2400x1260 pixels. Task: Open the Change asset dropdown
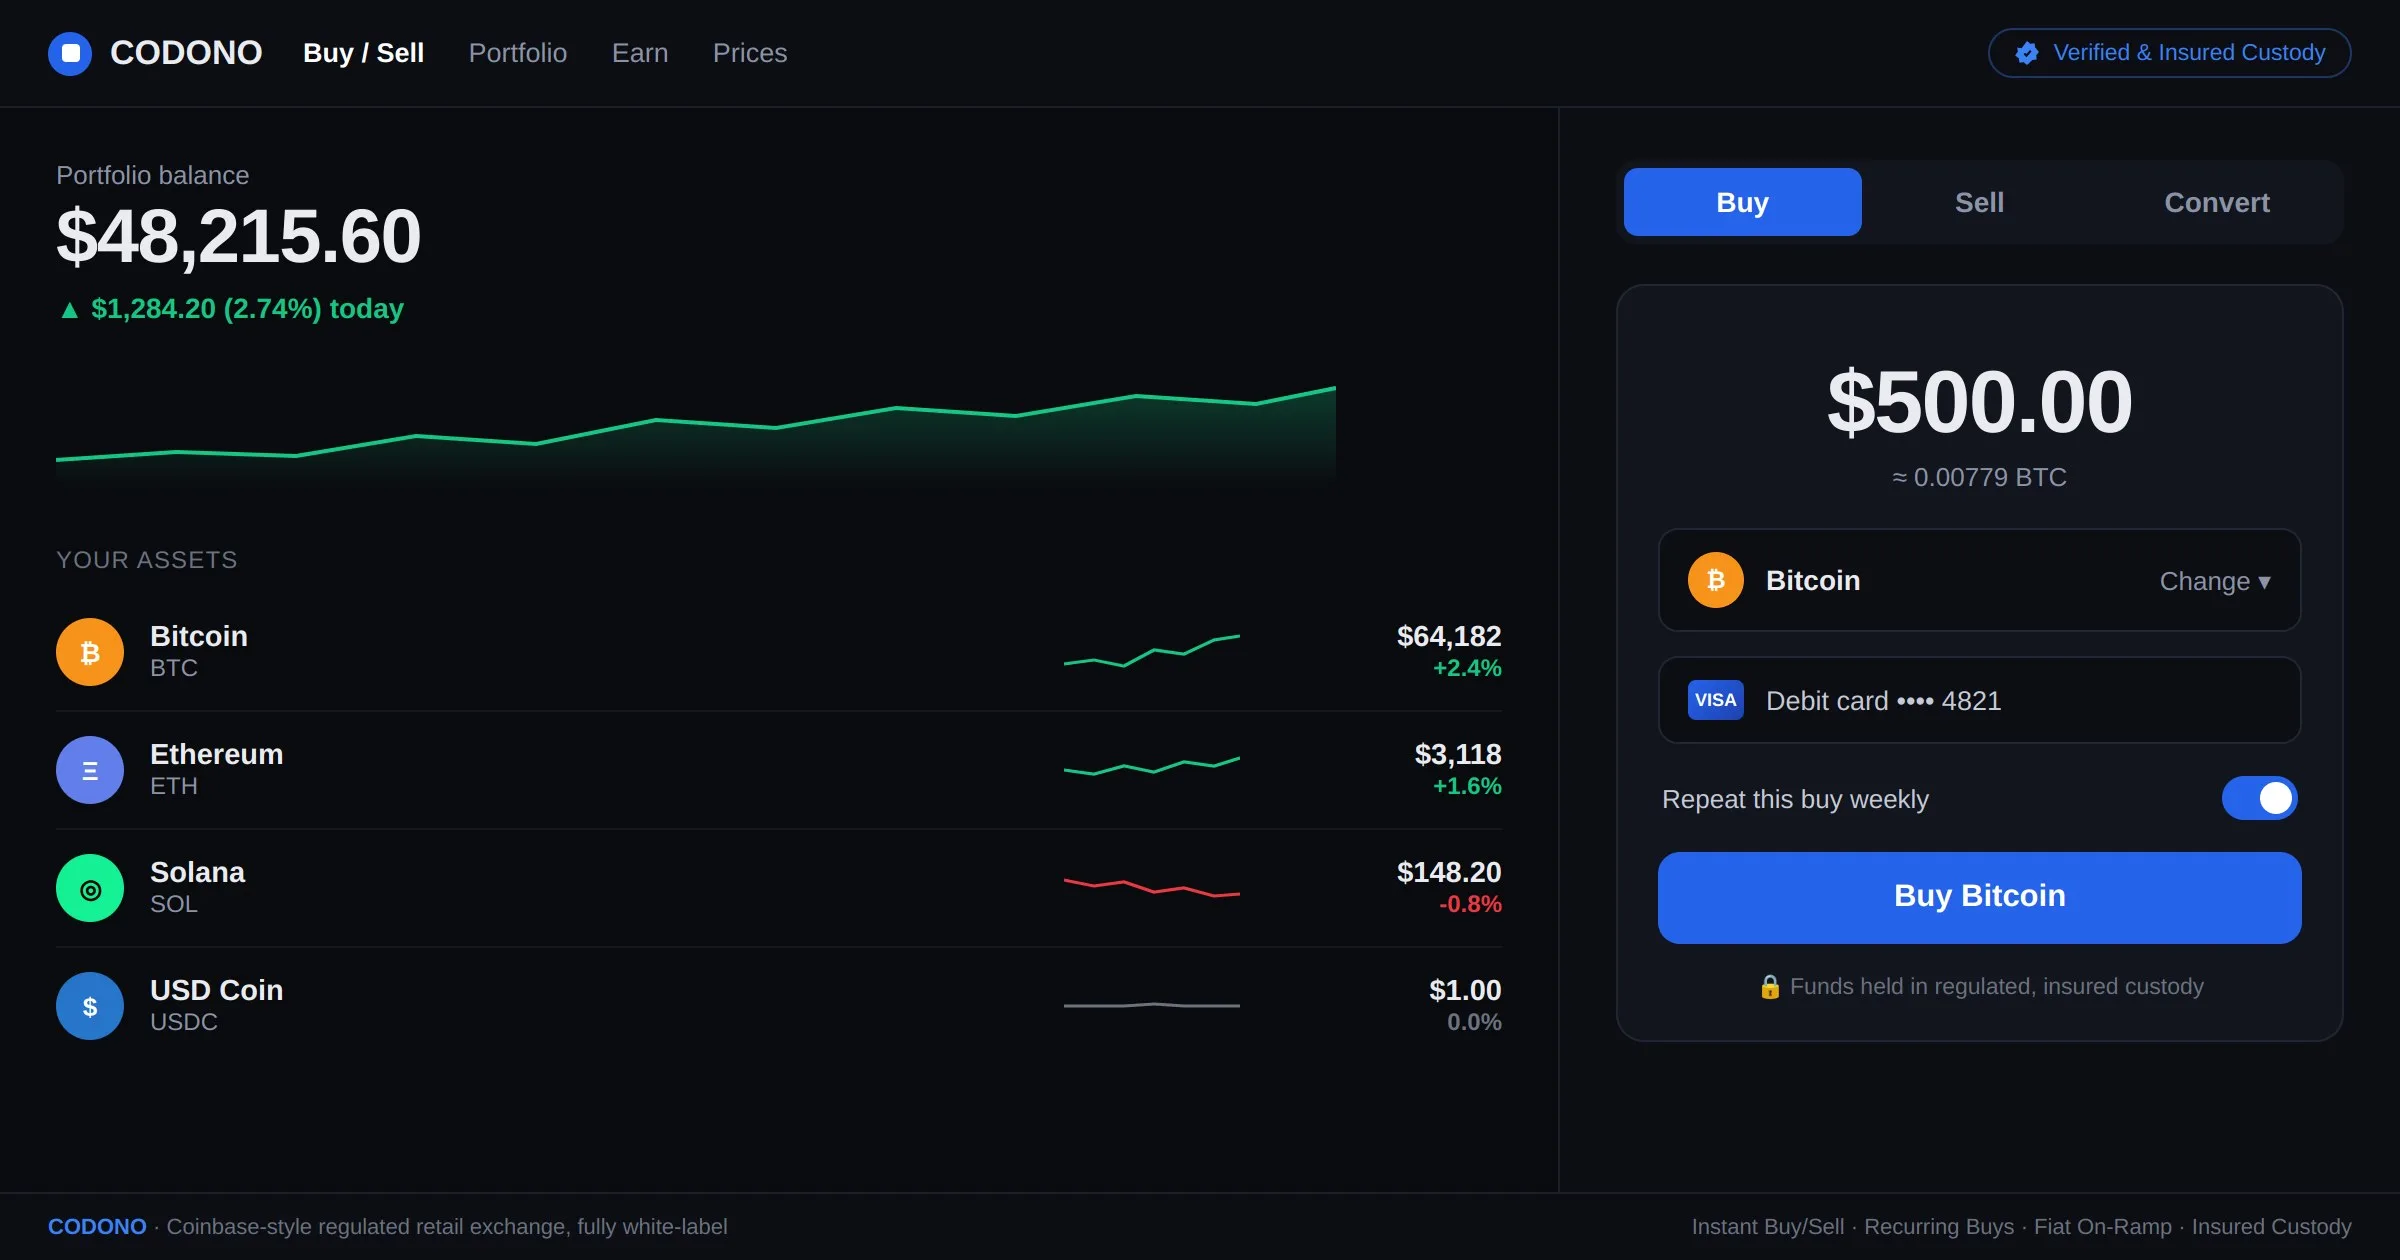[x=2215, y=581]
